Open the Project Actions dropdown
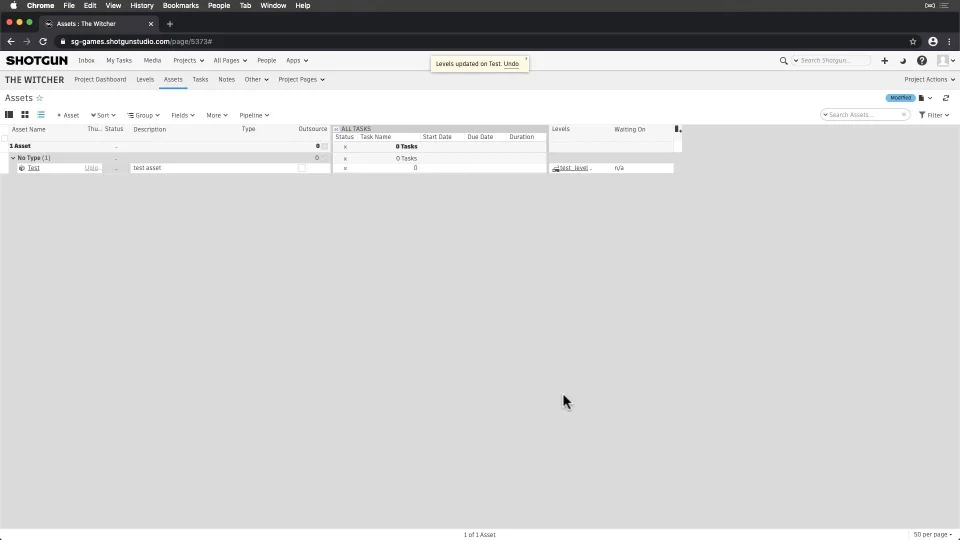 [x=929, y=80]
